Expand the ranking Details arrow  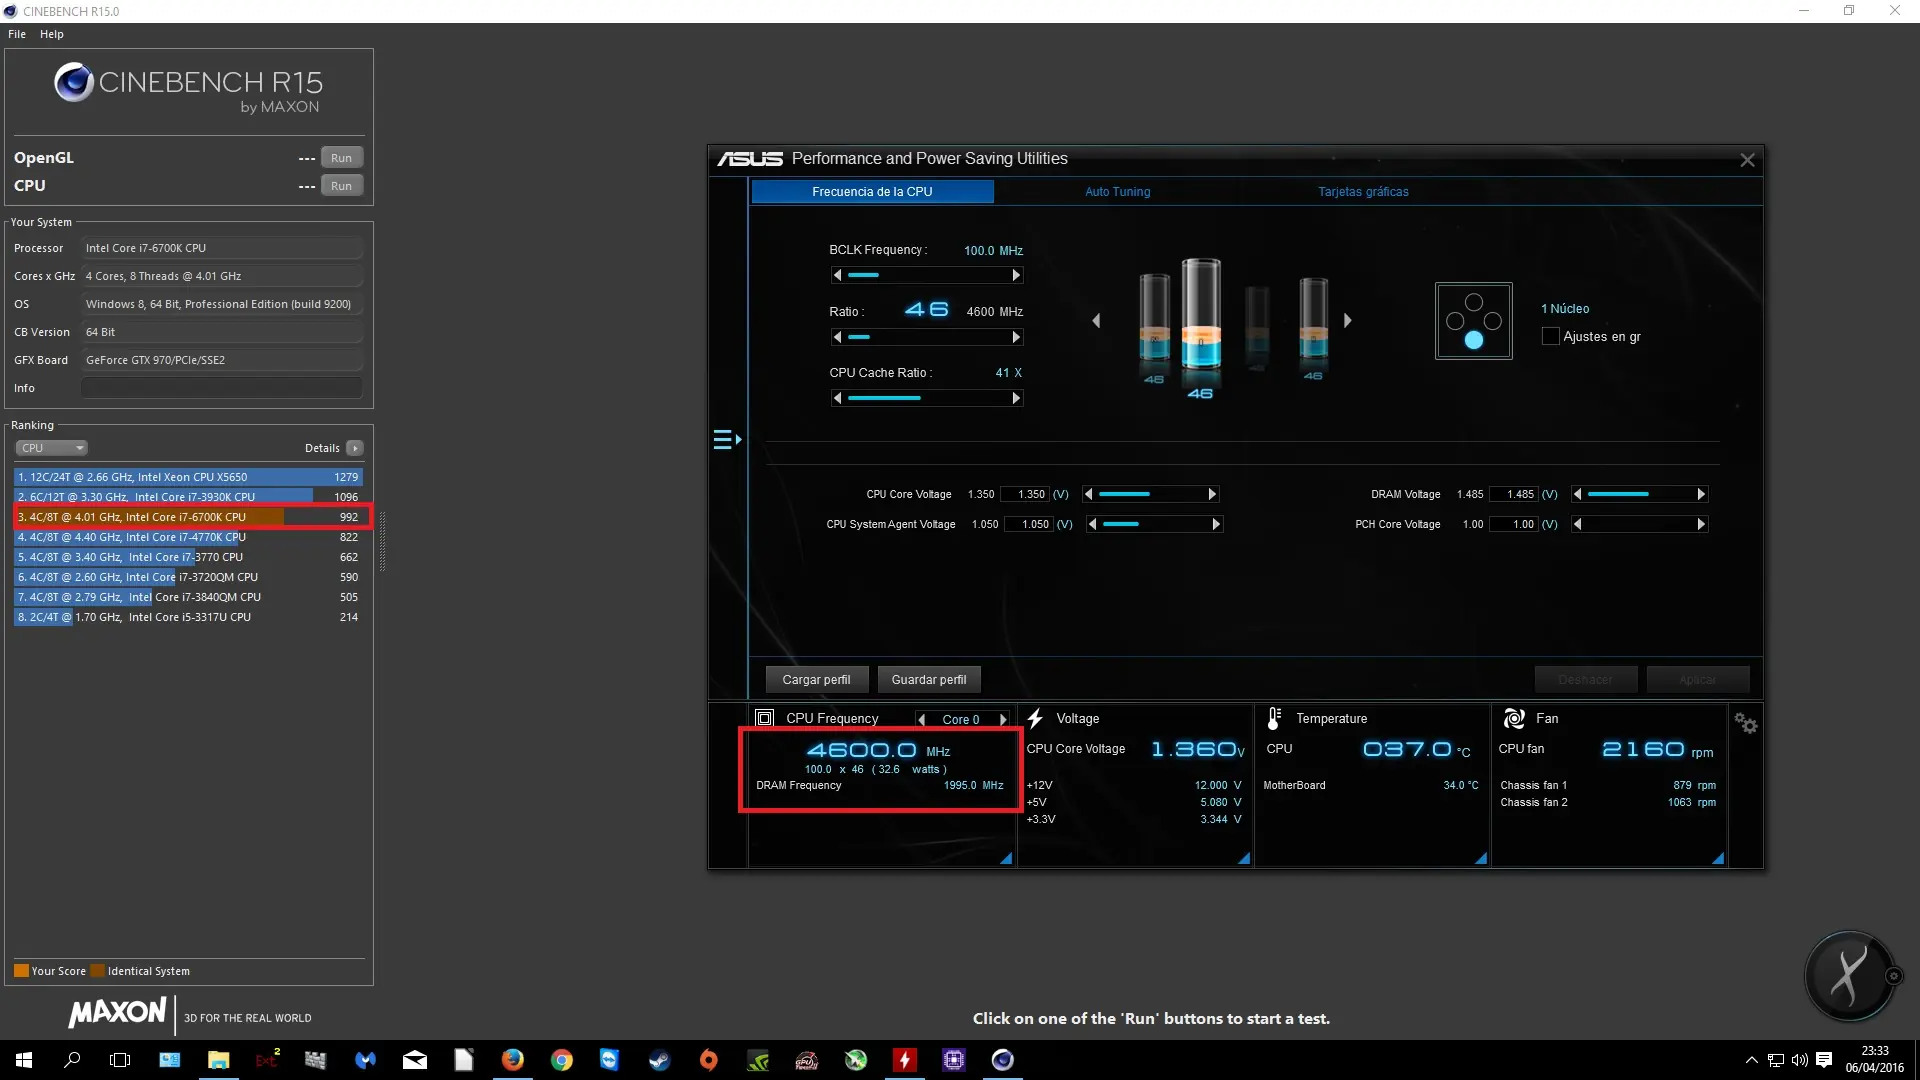(354, 448)
